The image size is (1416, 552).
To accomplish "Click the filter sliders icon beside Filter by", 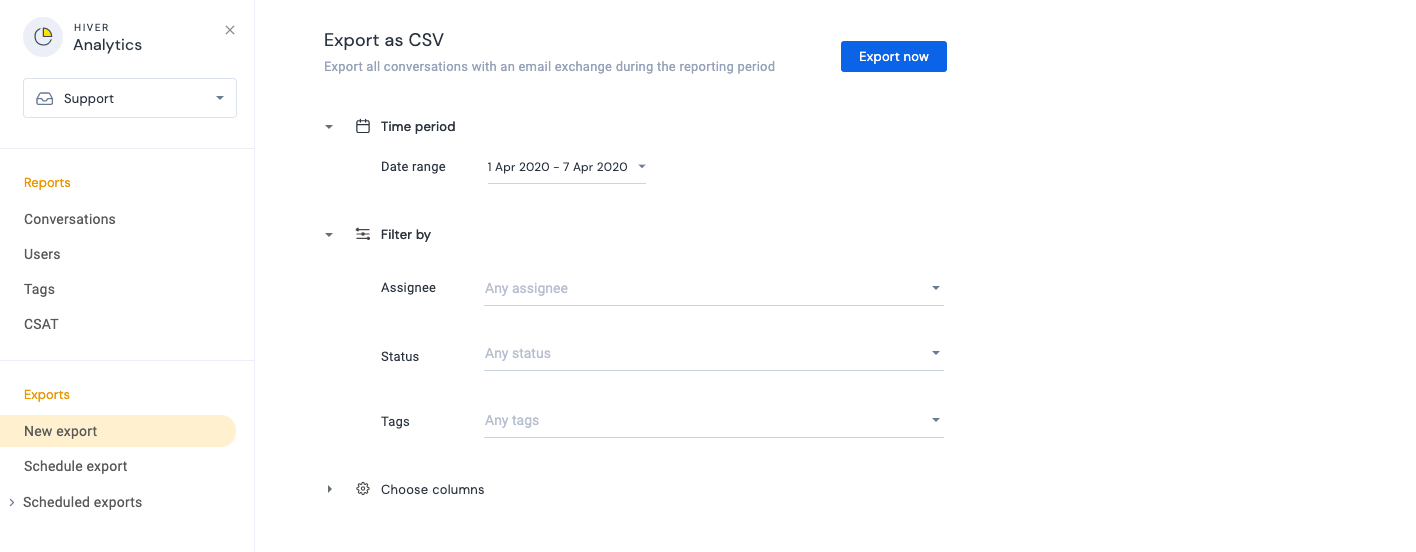I will tap(363, 234).
